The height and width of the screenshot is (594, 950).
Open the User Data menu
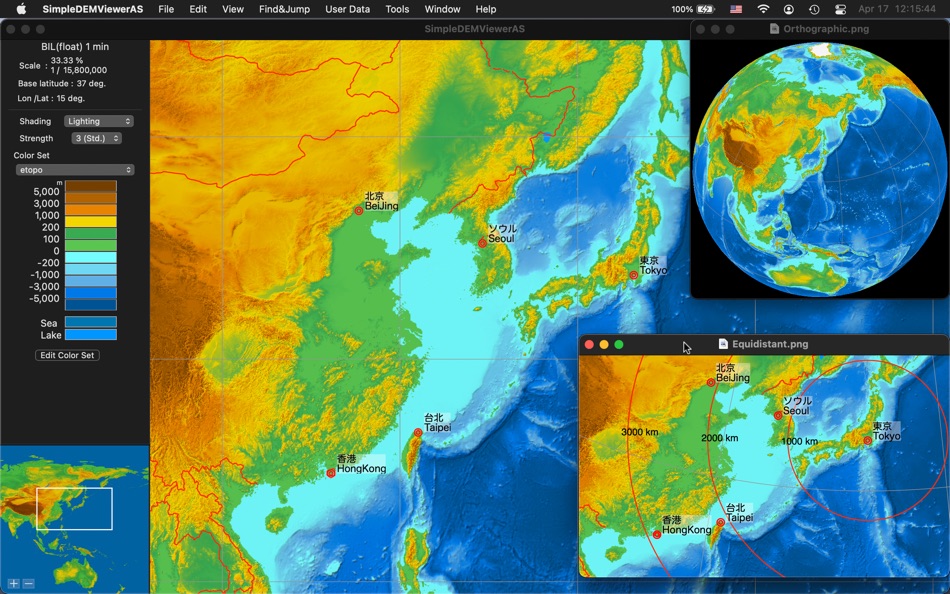pyautogui.click(x=347, y=9)
